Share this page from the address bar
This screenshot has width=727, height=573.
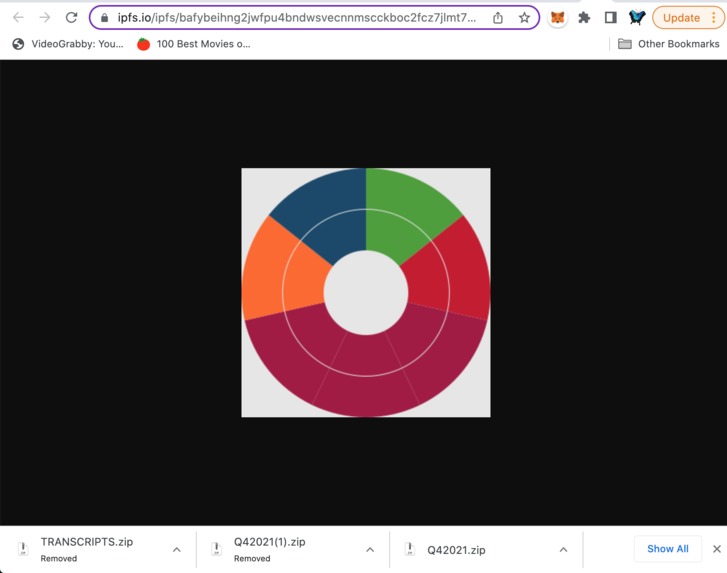click(497, 18)
